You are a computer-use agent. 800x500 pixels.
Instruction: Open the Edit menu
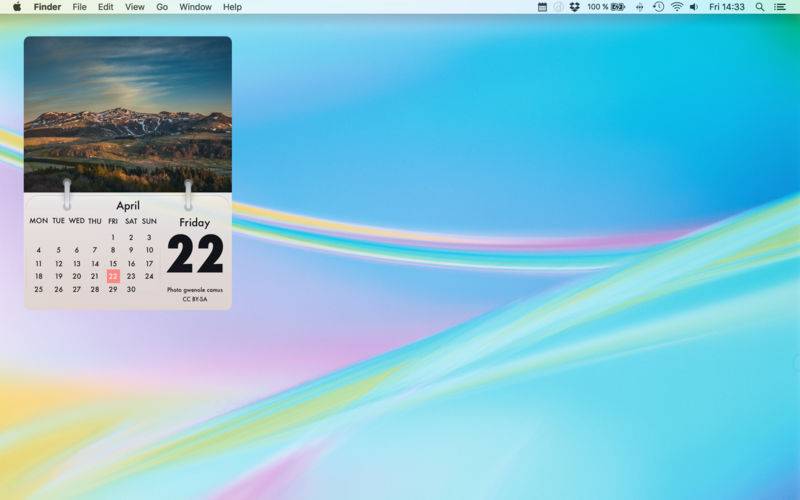click(106, 7)
